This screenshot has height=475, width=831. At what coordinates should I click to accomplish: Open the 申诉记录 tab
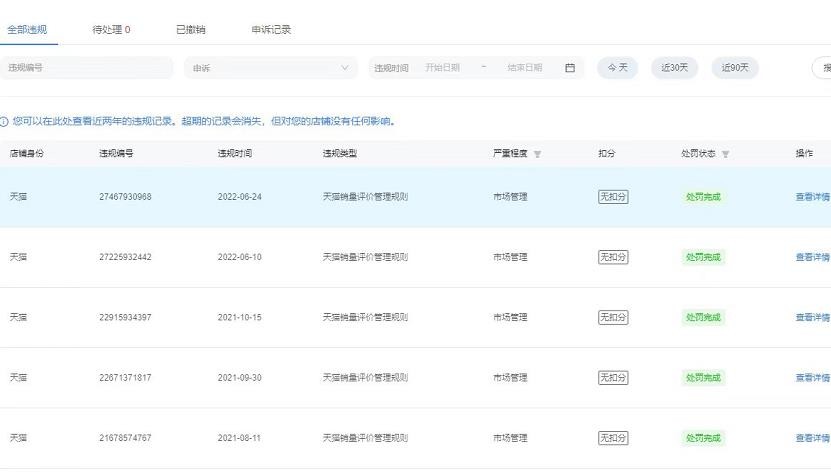tap(271, 30)
